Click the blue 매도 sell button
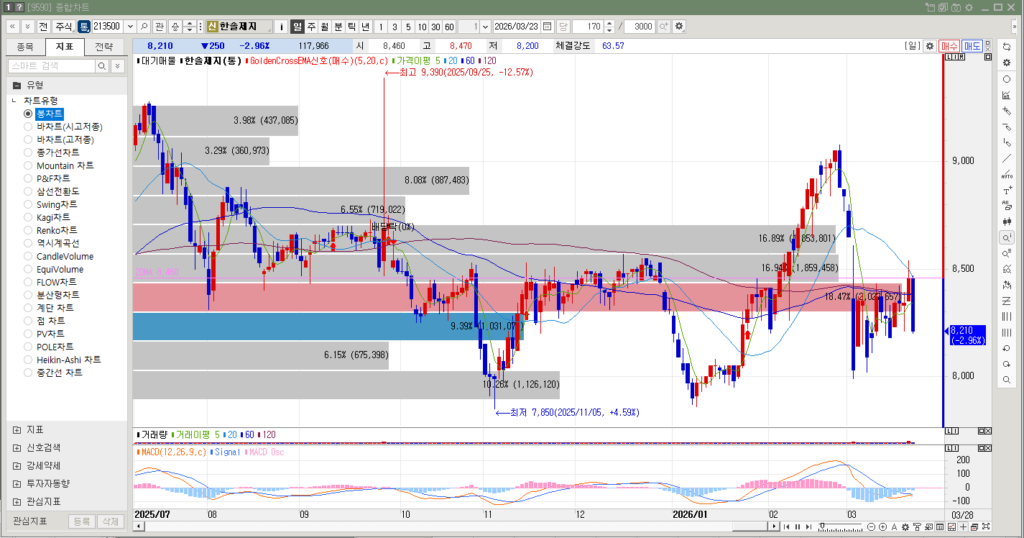Image resolution: width=1024 pixels, height=538 pixels. (x=972, y=46)
